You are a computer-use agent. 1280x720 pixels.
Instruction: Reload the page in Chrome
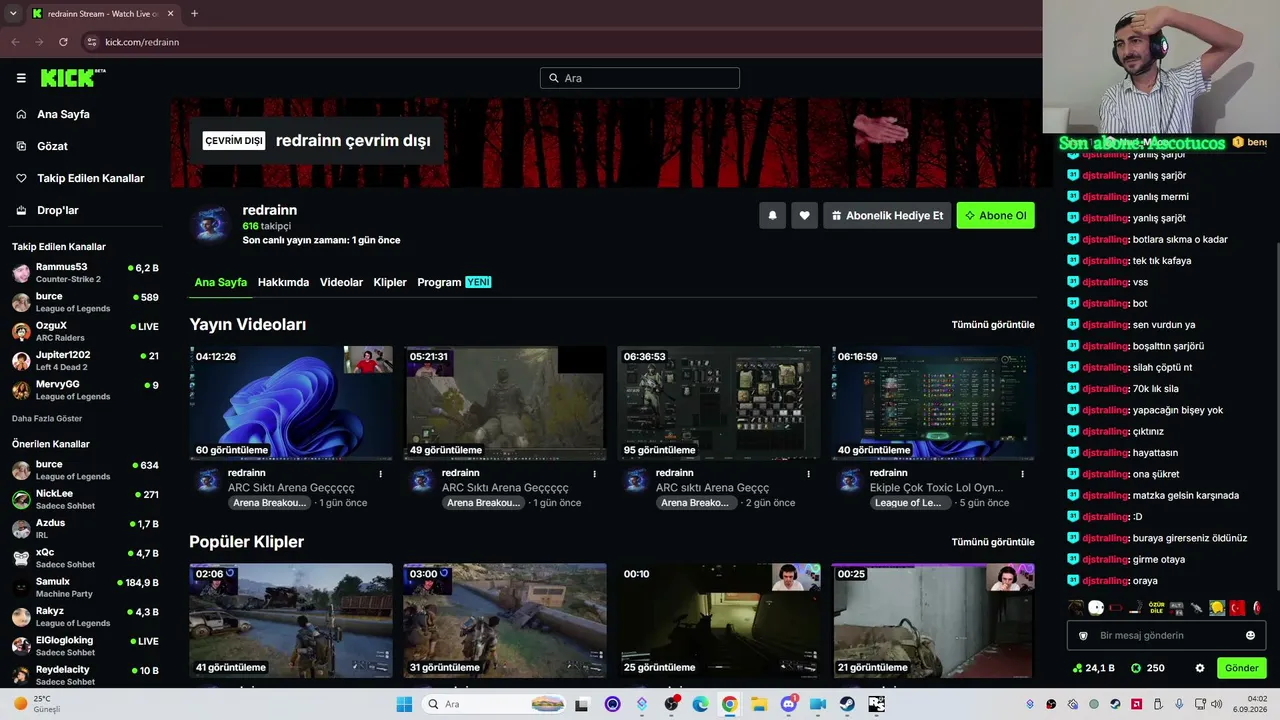click(63, 42)
